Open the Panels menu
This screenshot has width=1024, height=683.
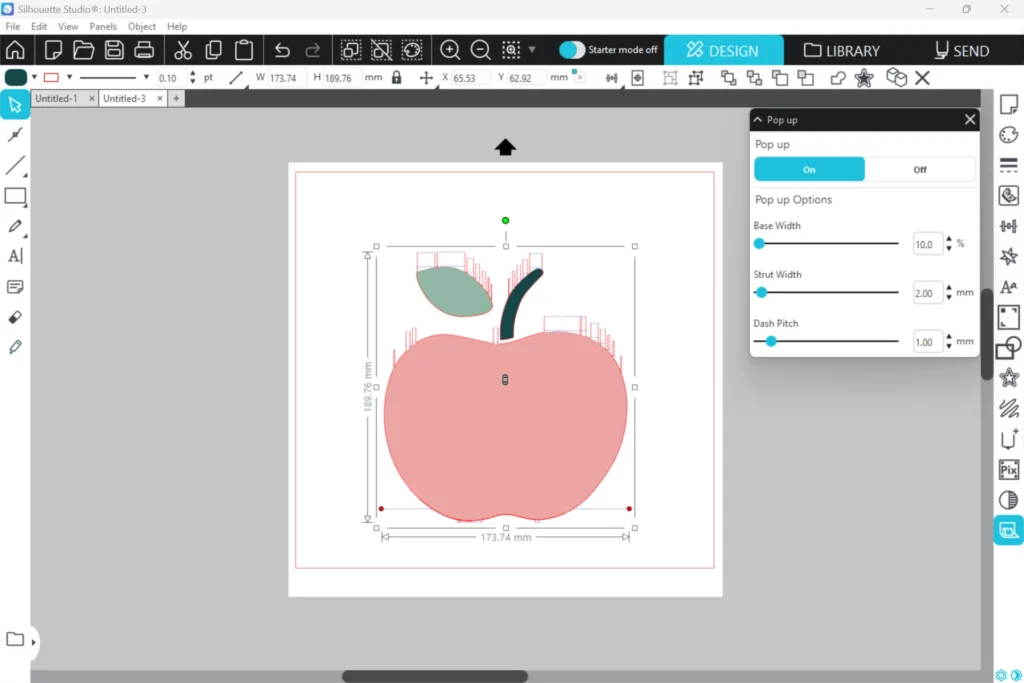point(103,26)
